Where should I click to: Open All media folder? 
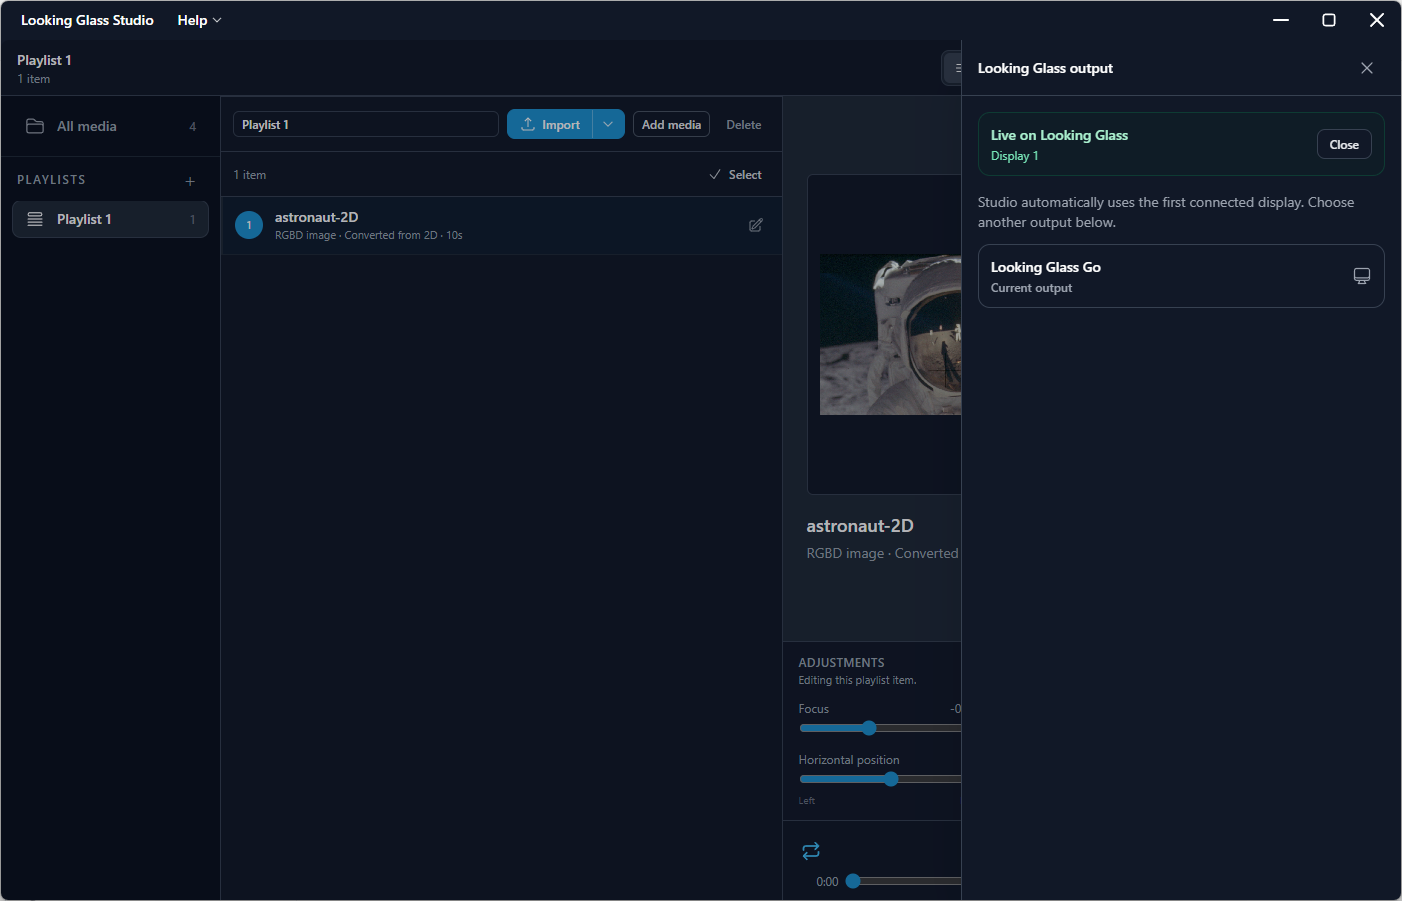click(x=110, y=126)
